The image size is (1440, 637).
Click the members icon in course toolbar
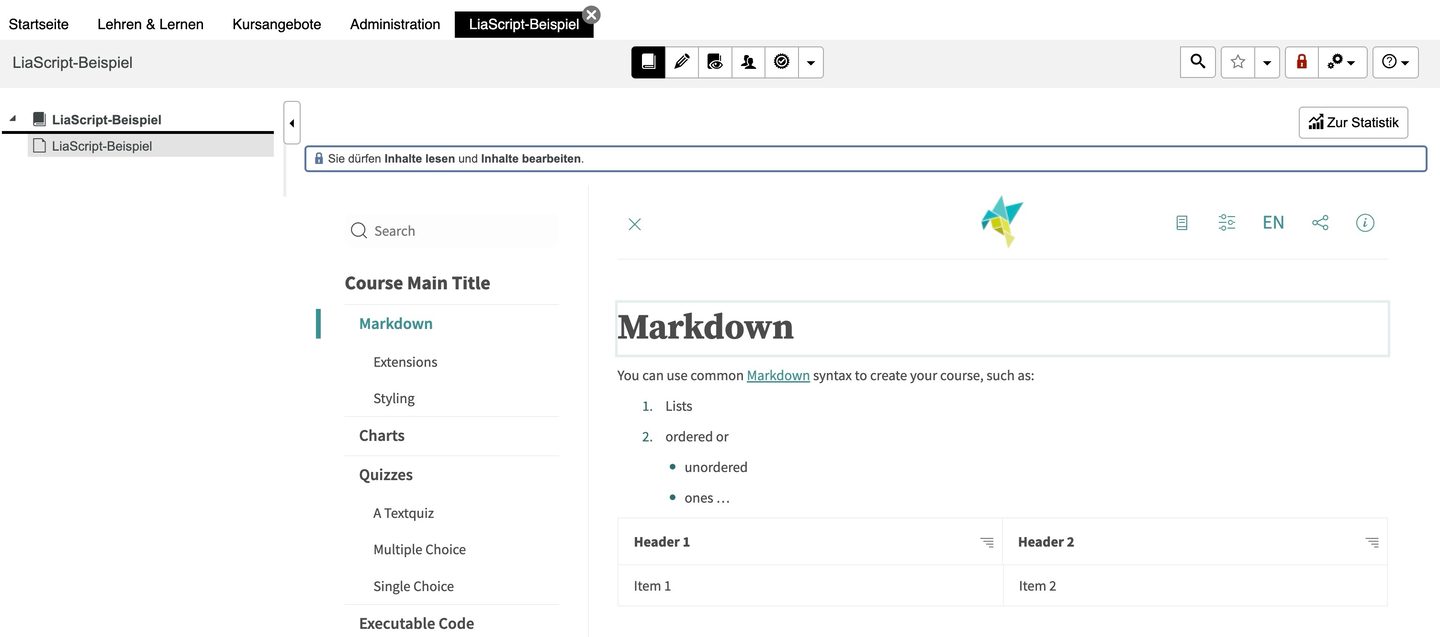tap(748, 62)
